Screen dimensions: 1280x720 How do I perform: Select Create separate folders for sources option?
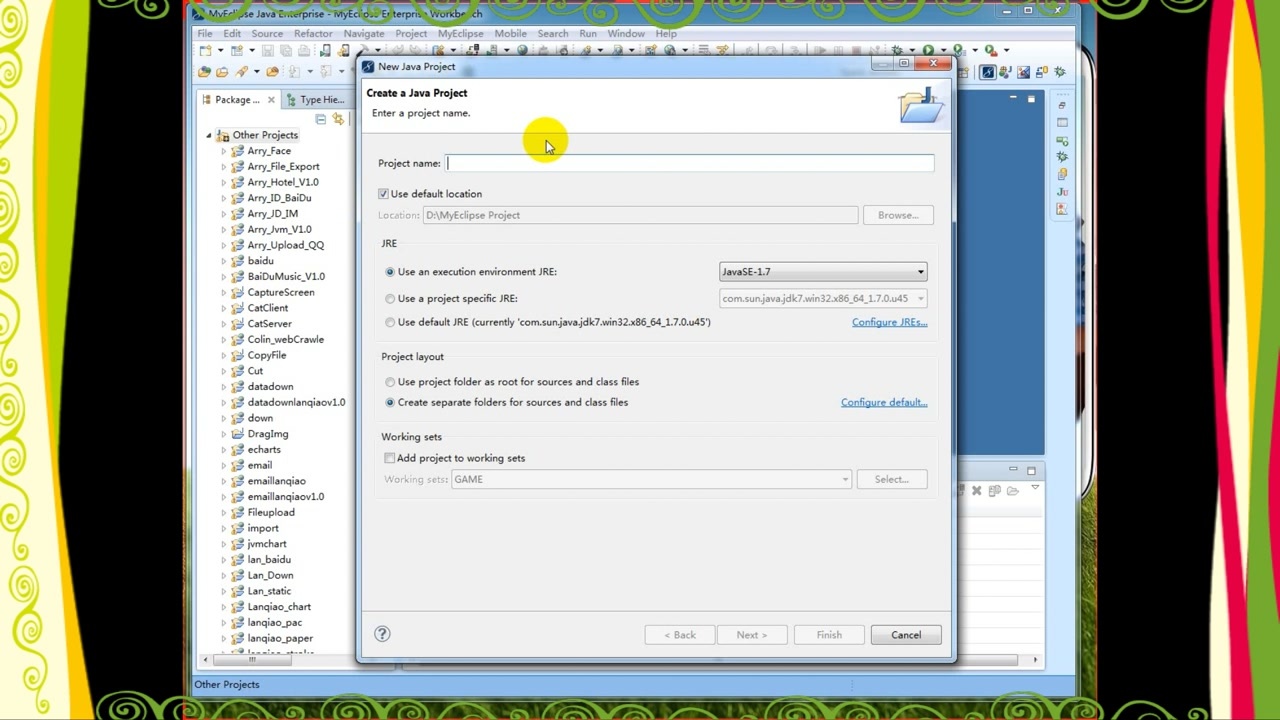tap(390, 402)
